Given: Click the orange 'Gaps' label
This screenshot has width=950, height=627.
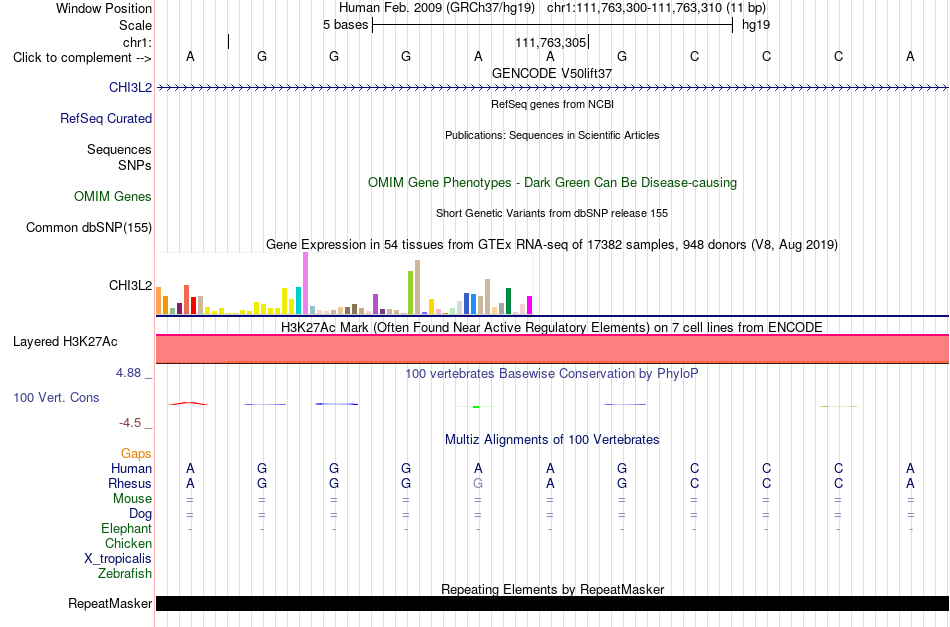Looking at the screenshot, I should (136, 453).
